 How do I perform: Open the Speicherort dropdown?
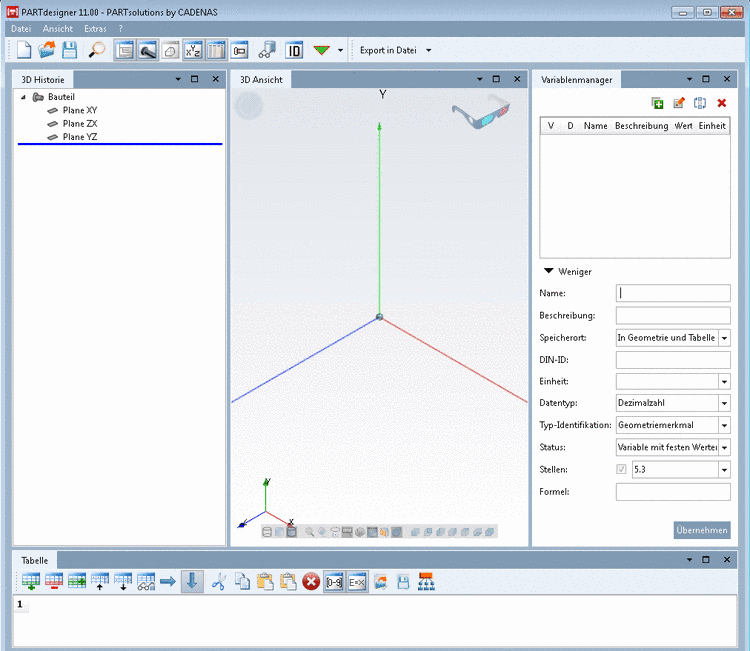point(724,338)
